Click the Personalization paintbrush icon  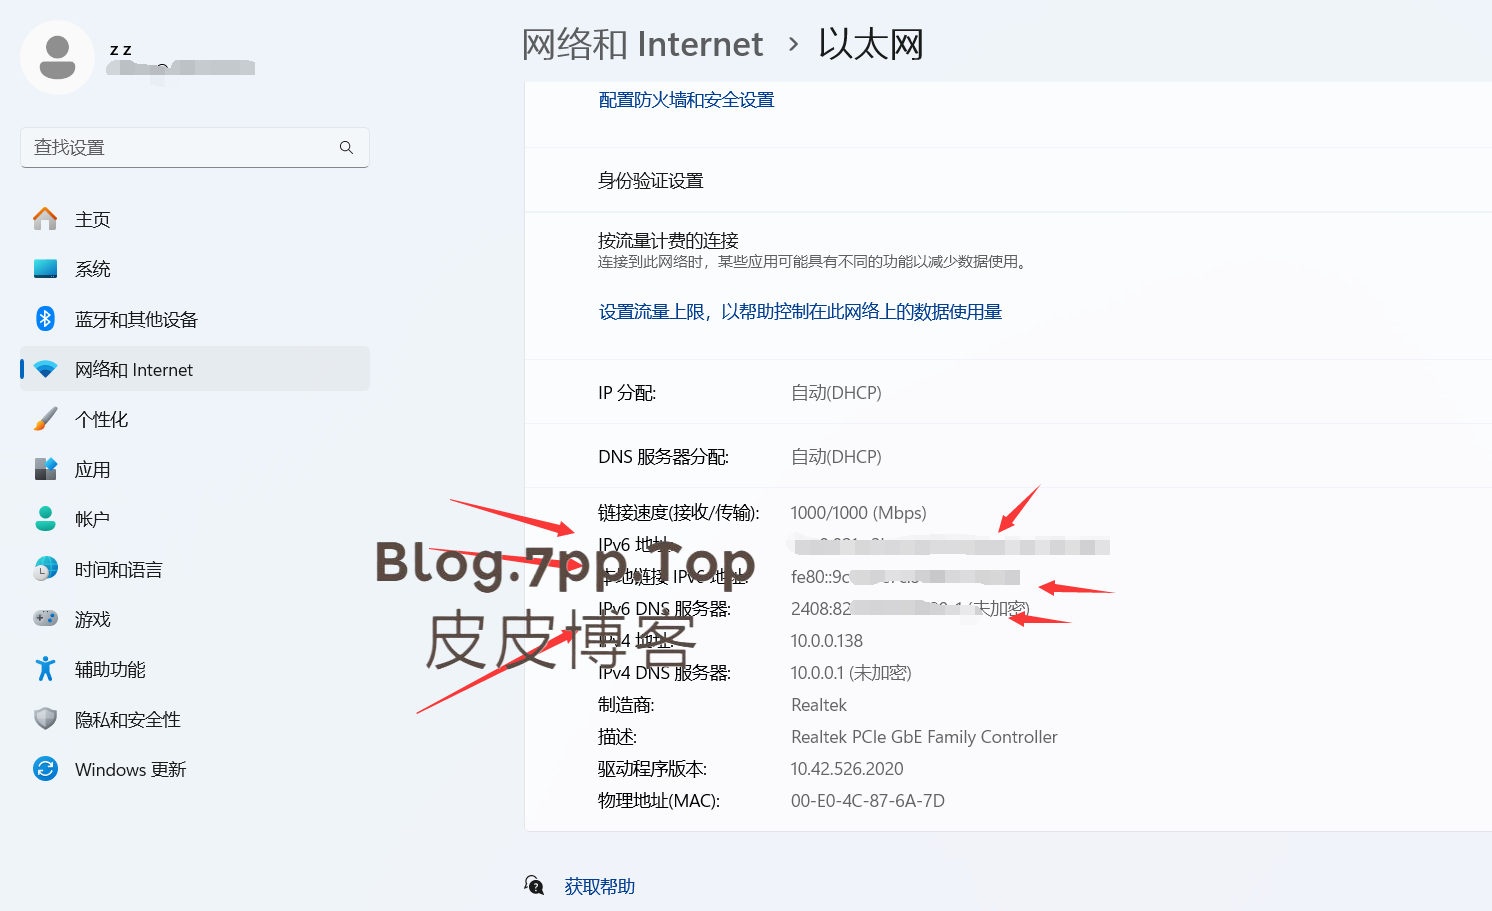tap(45, 419)
